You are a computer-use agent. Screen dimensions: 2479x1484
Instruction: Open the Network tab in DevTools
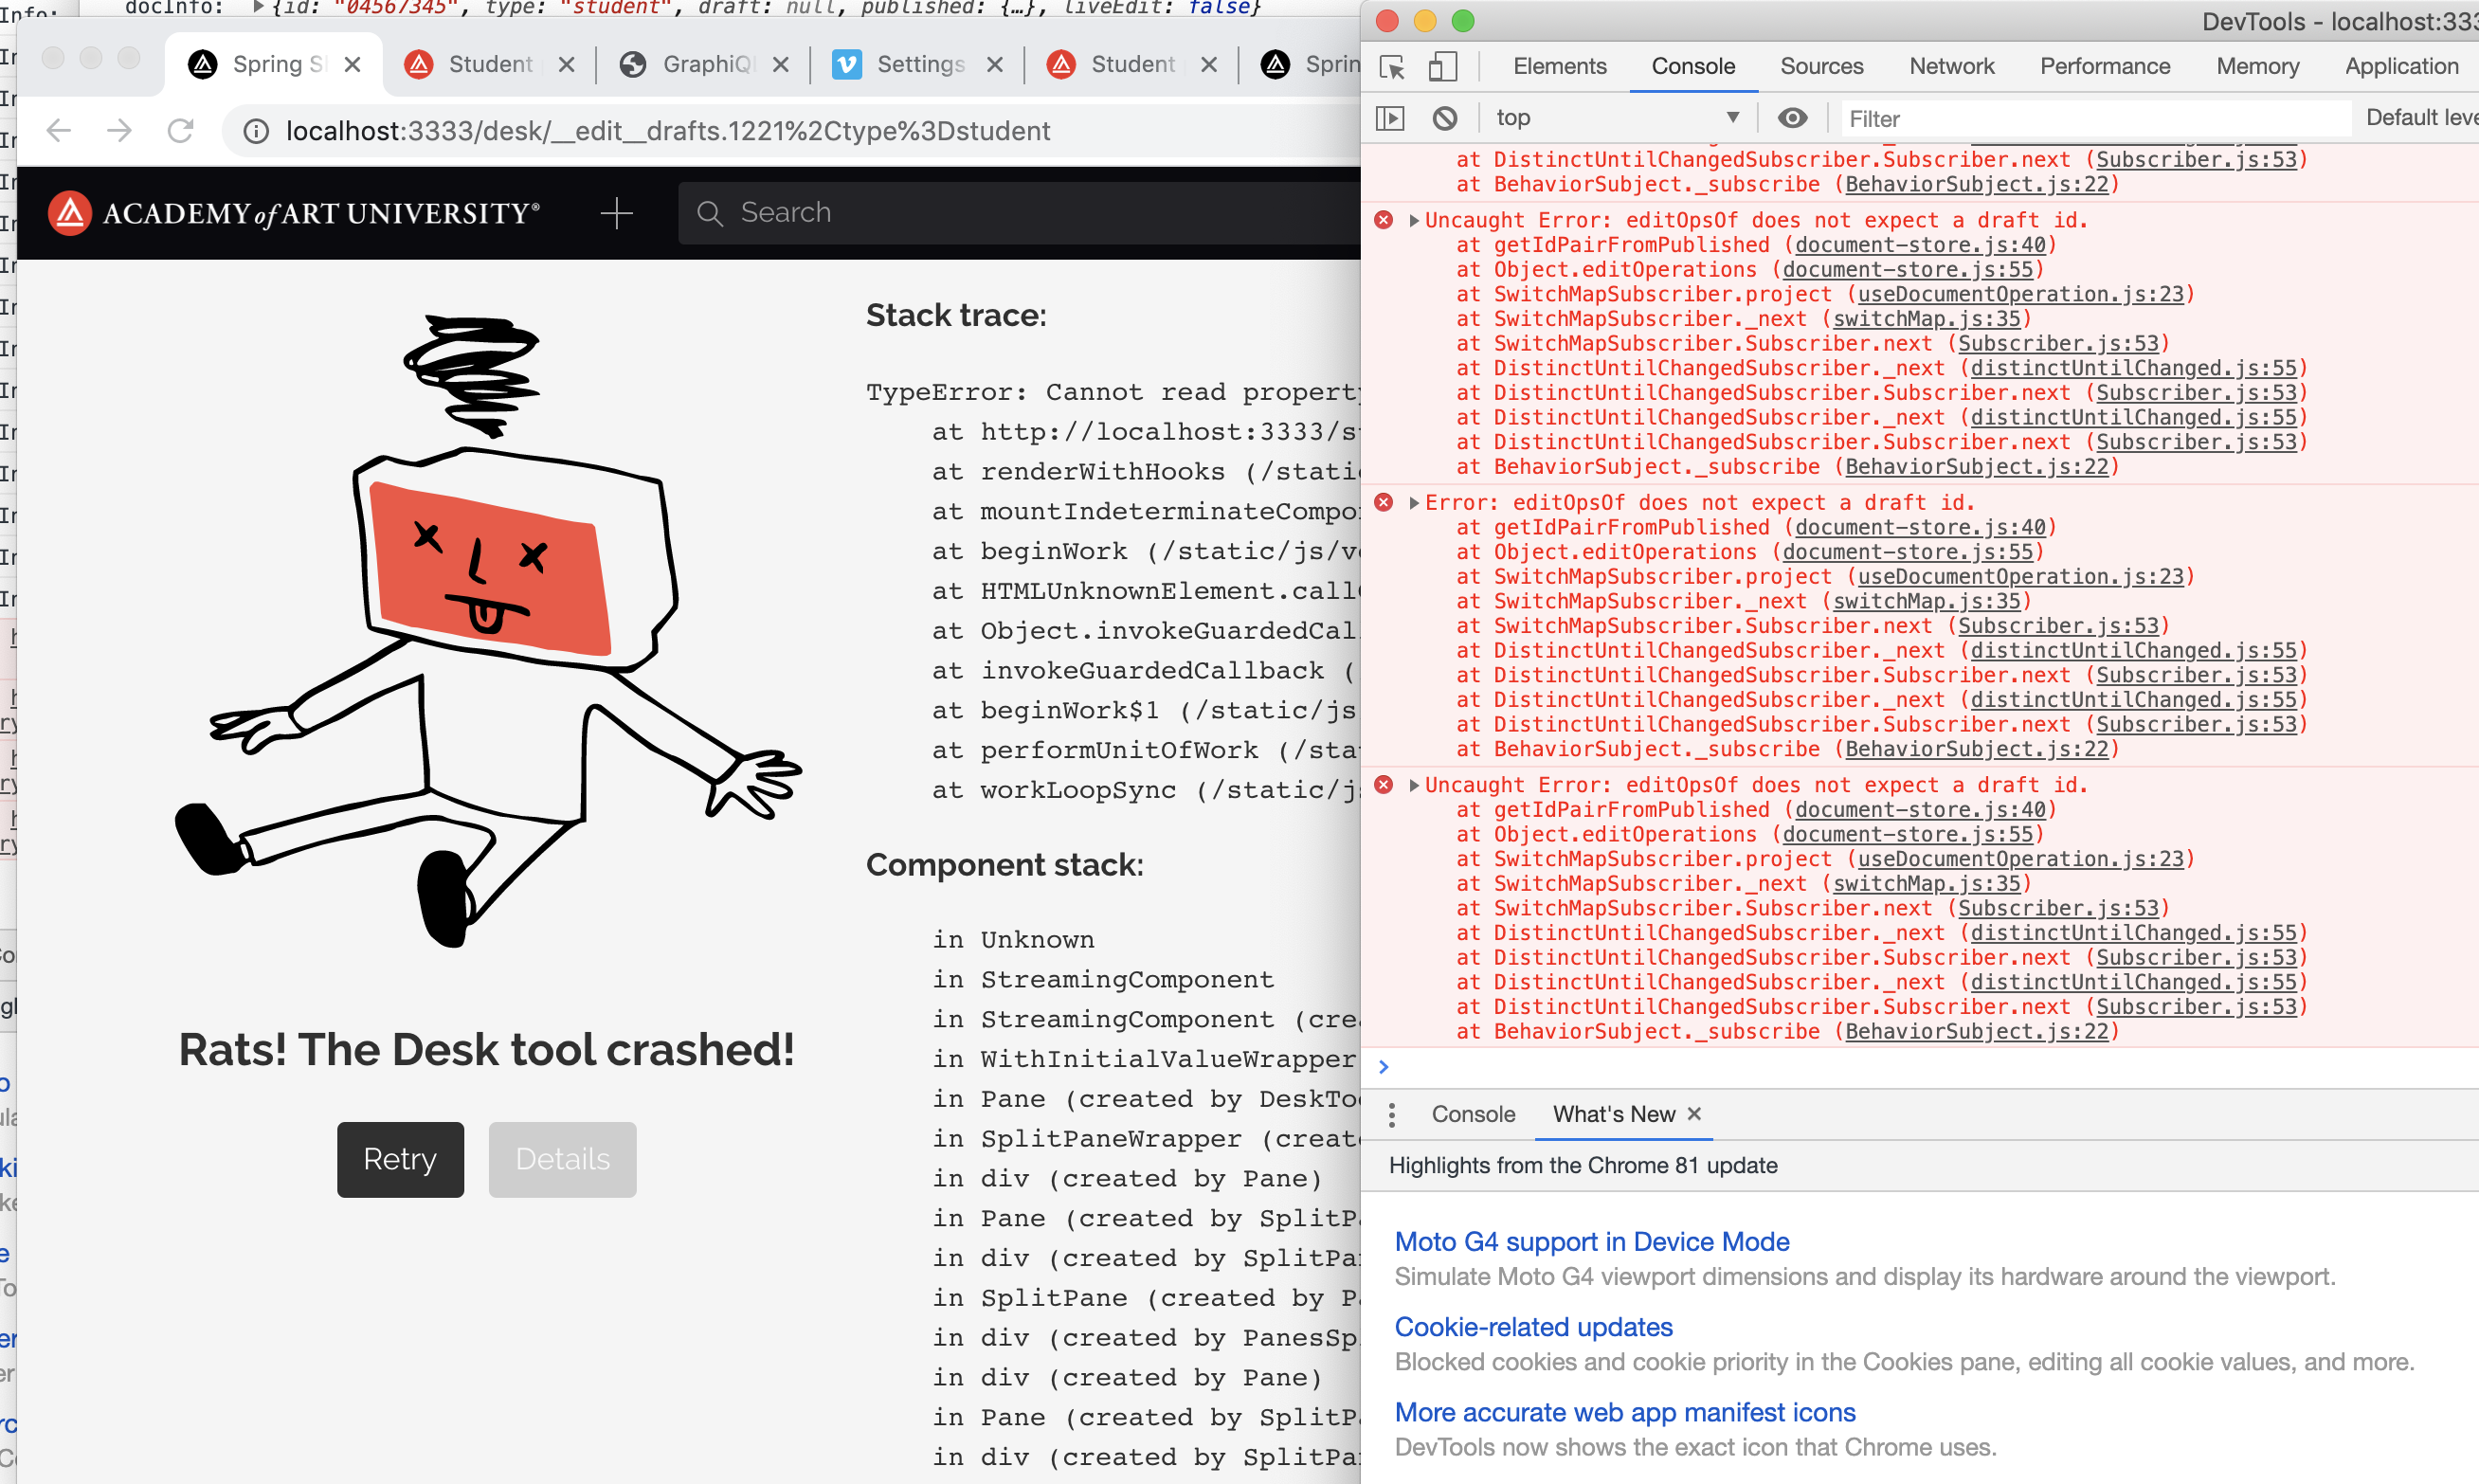pos(1951,66)
